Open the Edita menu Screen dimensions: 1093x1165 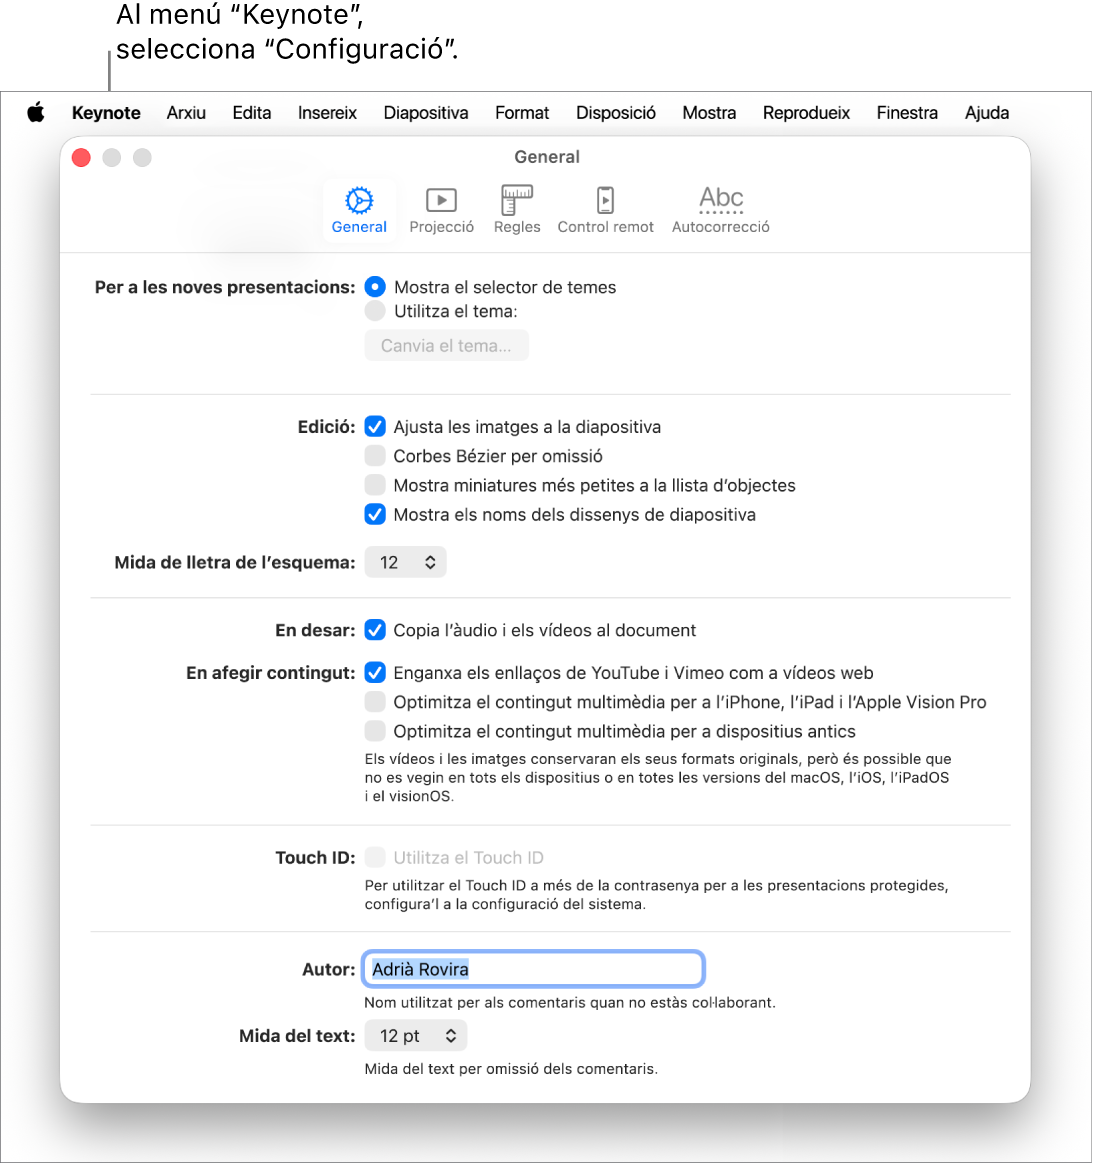pyautogui.click(x=252, y=113)
